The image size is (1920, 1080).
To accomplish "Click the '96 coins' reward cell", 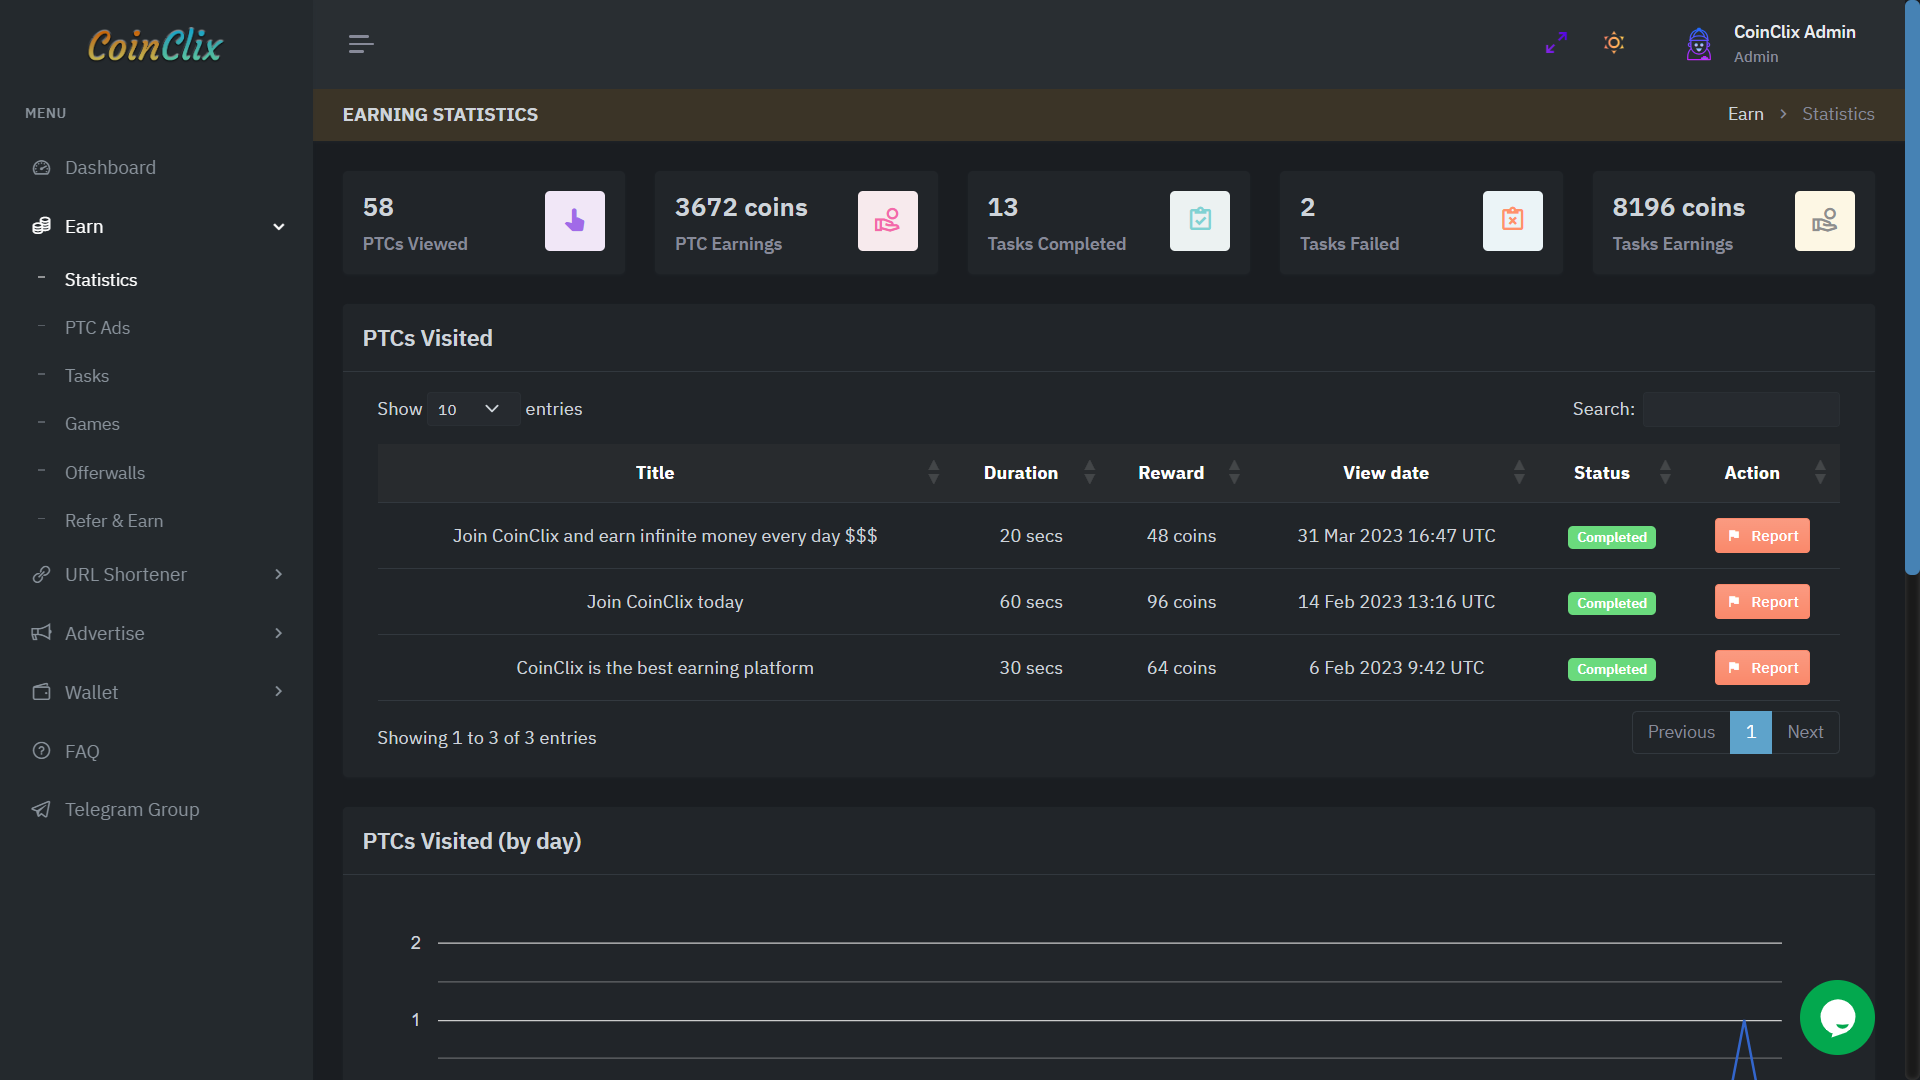I will pyautogui.click(x=1181, y=602).
